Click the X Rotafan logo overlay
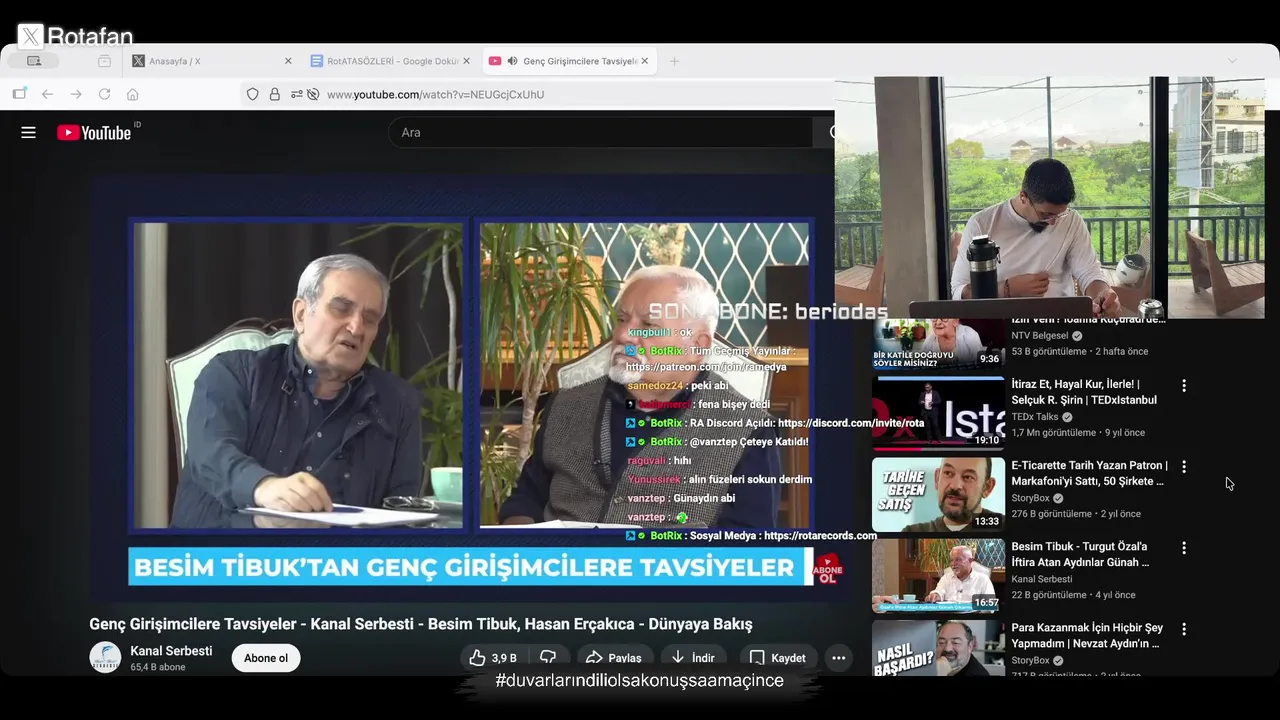1280x720 pixels. pos(76,37)
